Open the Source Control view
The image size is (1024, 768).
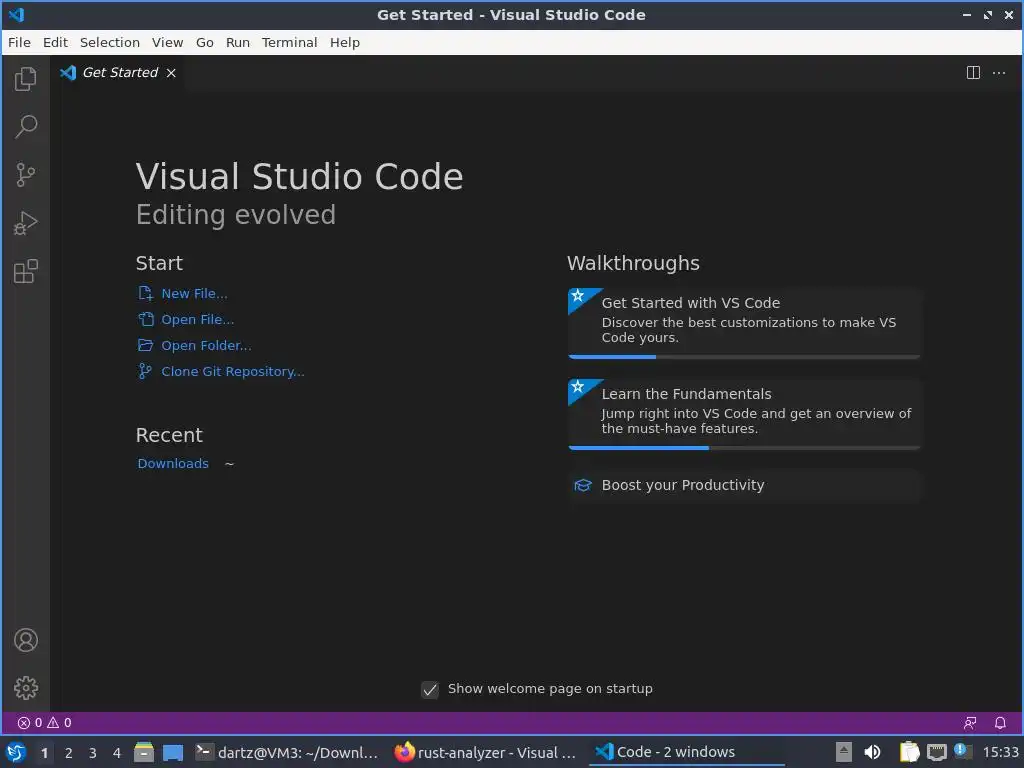click(25, 175)
